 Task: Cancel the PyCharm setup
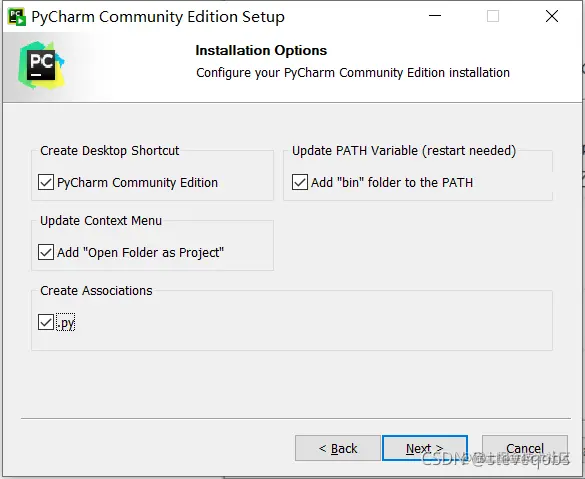pos(525,448)
